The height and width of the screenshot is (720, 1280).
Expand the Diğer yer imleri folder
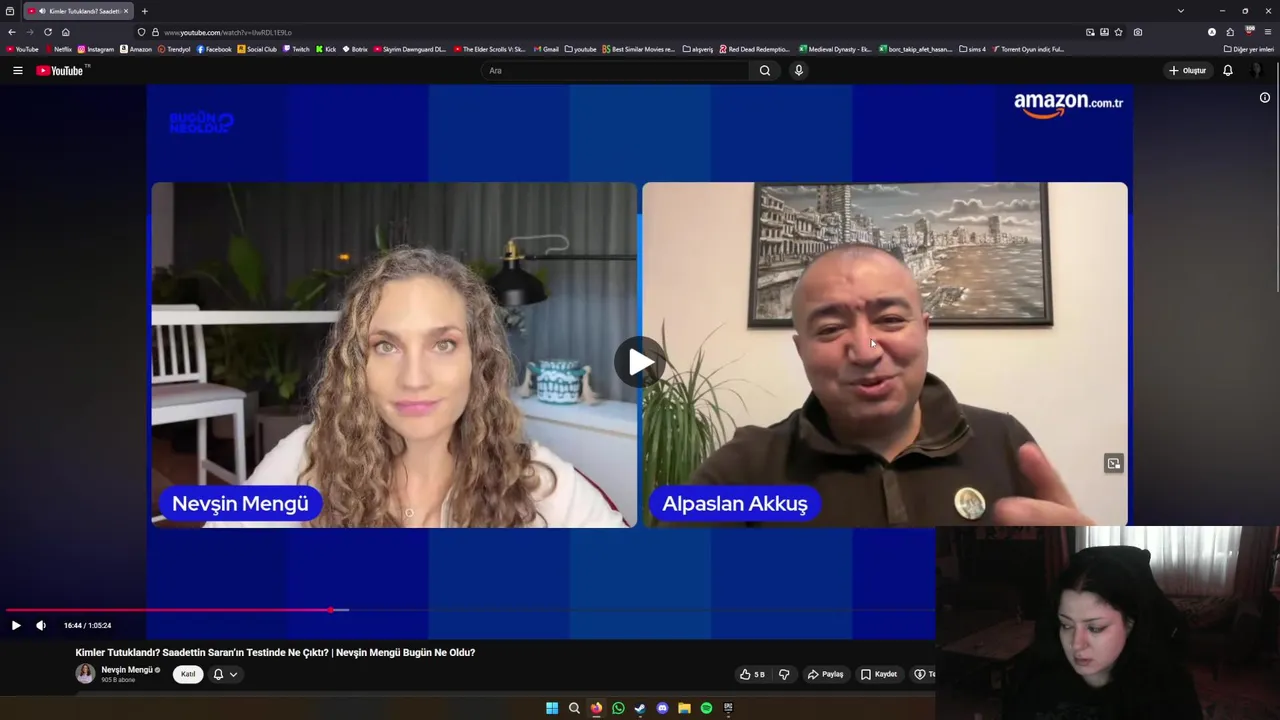(x=1249, y=49)
